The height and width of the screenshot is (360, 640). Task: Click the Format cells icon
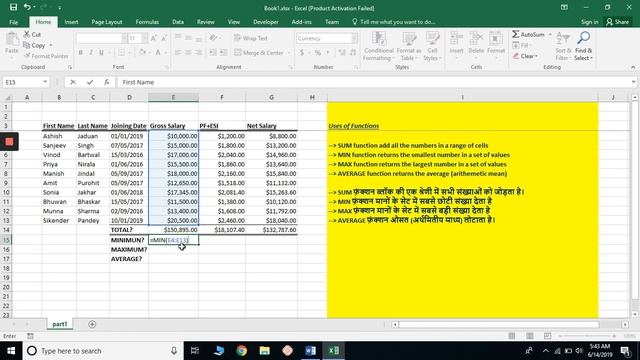496,39
